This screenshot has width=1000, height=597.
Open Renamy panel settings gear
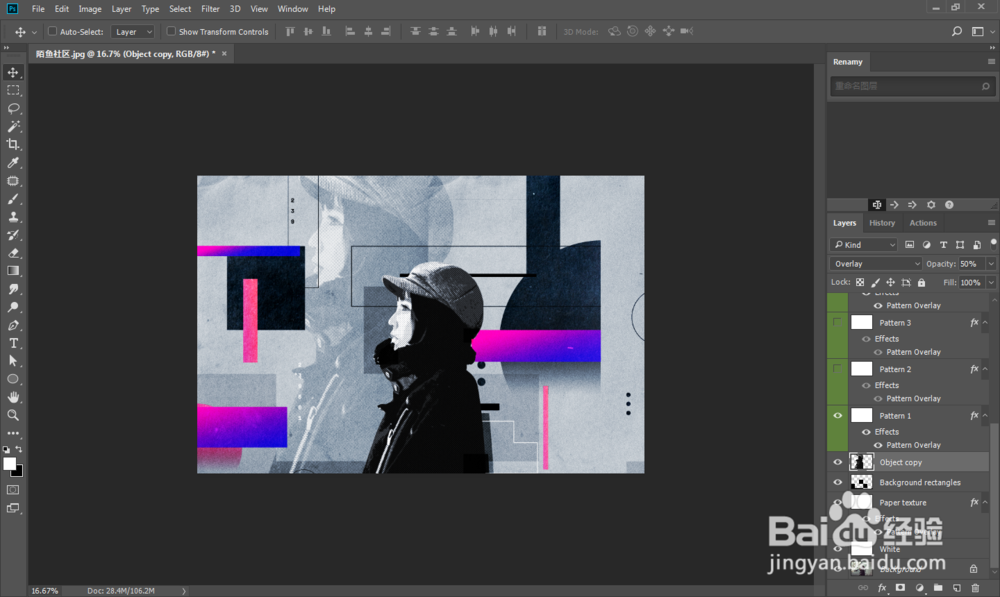931,205
